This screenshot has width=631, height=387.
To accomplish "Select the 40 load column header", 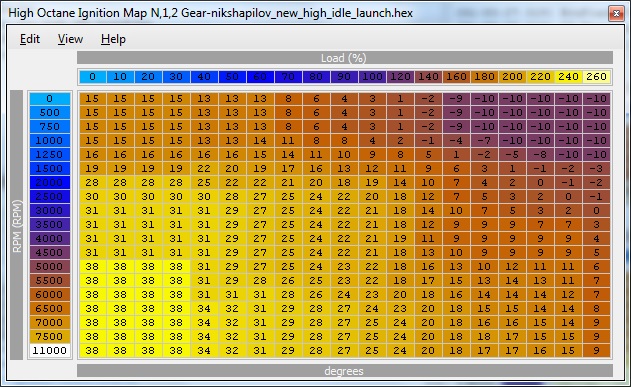I will tap(204, 76).
